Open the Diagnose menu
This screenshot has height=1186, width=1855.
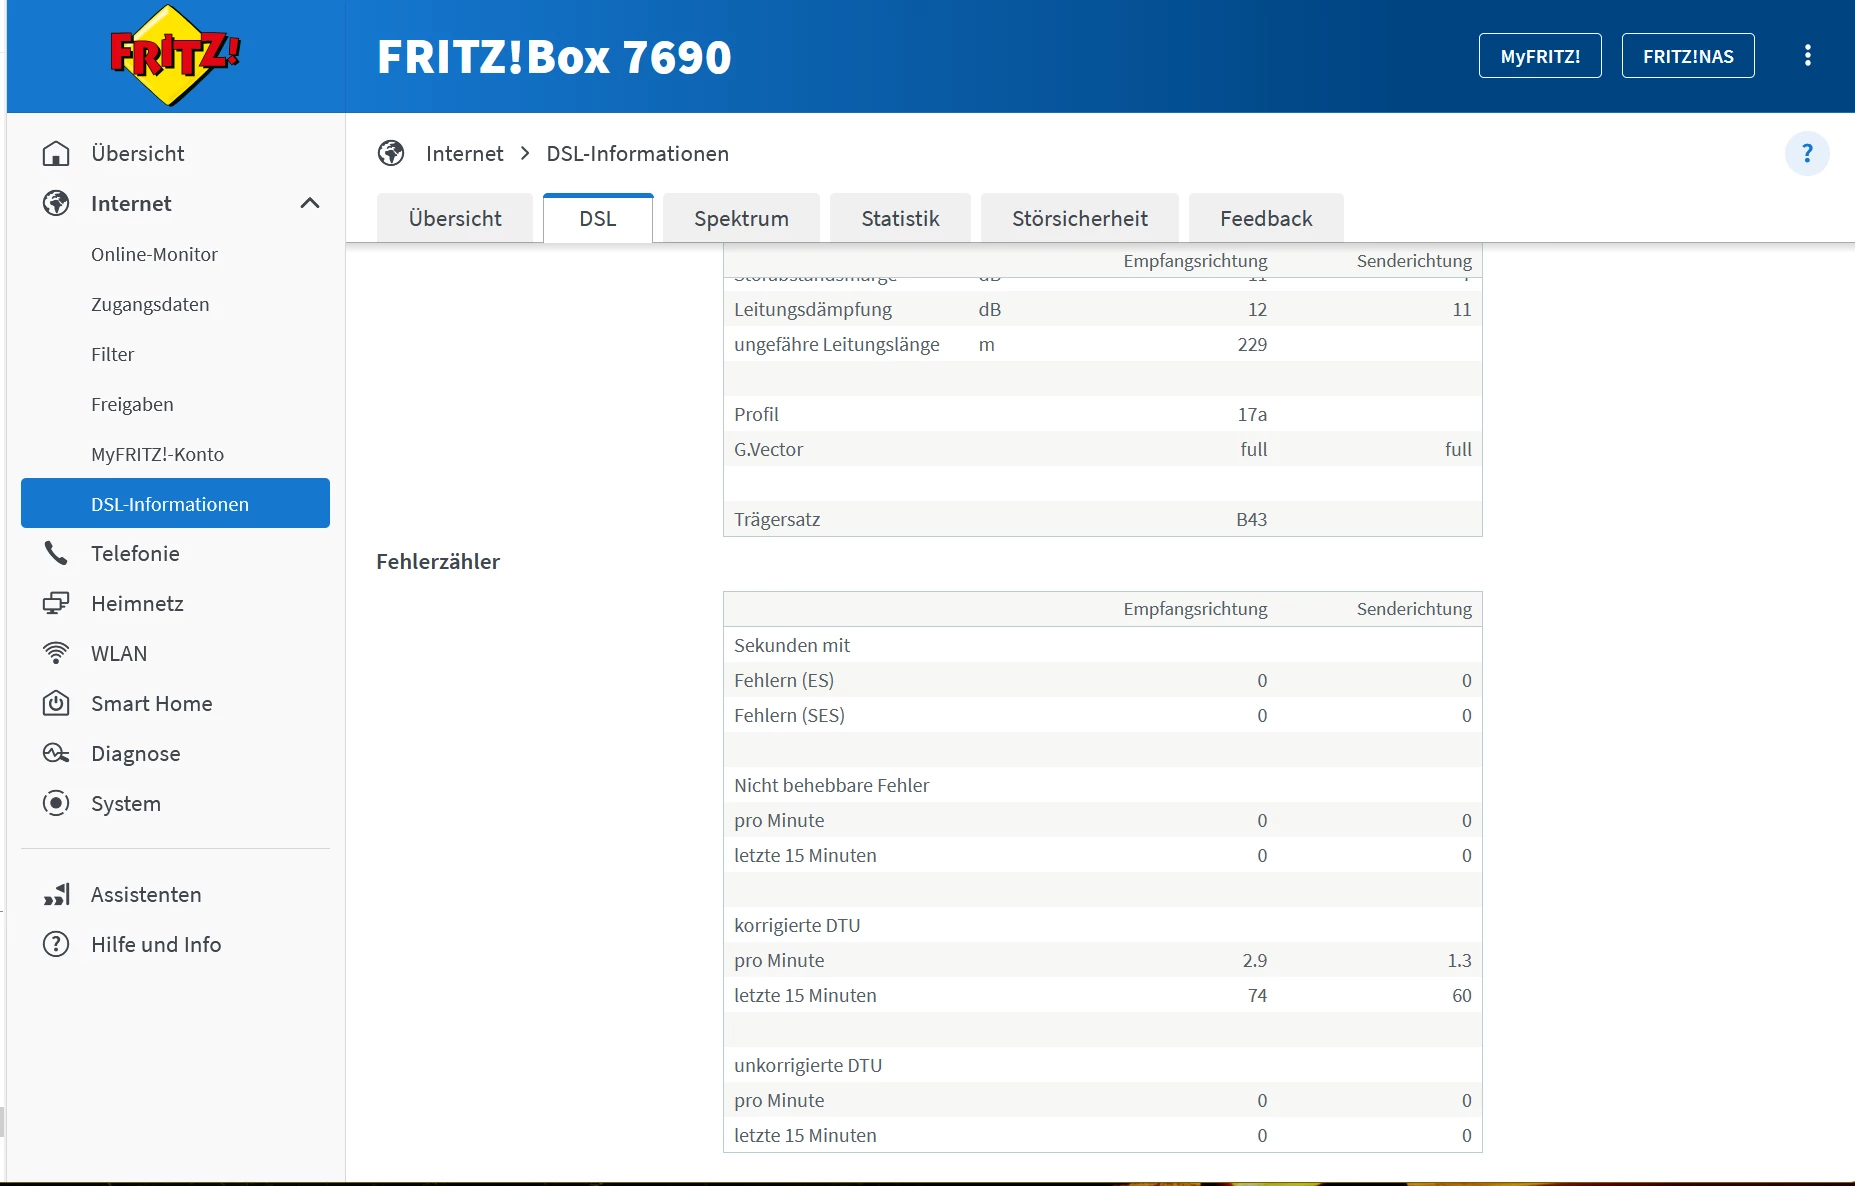point(136,754)
